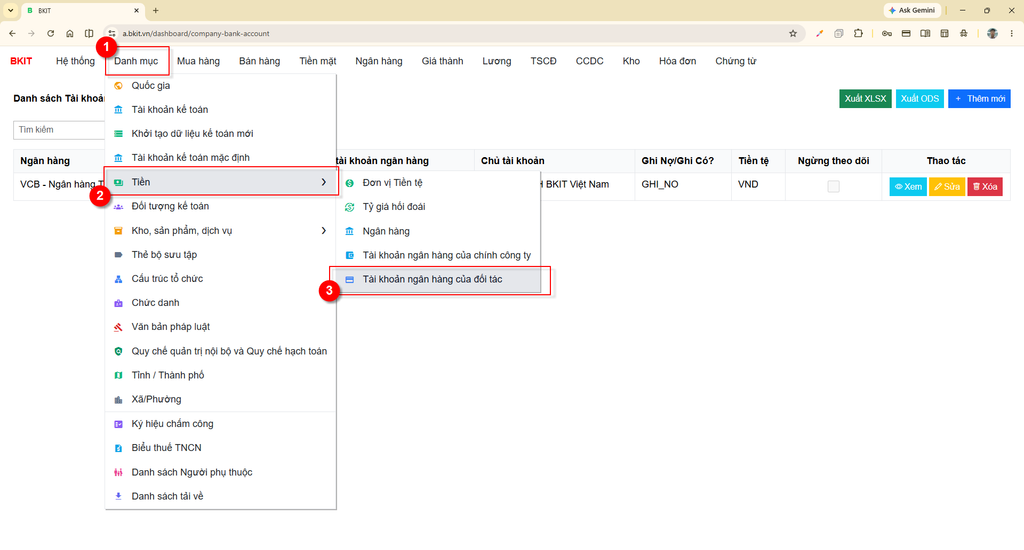Select Tài khoản ngân hàng của đối tác entry
This screenshot has width=1024, height=550.
pos(440,280)
